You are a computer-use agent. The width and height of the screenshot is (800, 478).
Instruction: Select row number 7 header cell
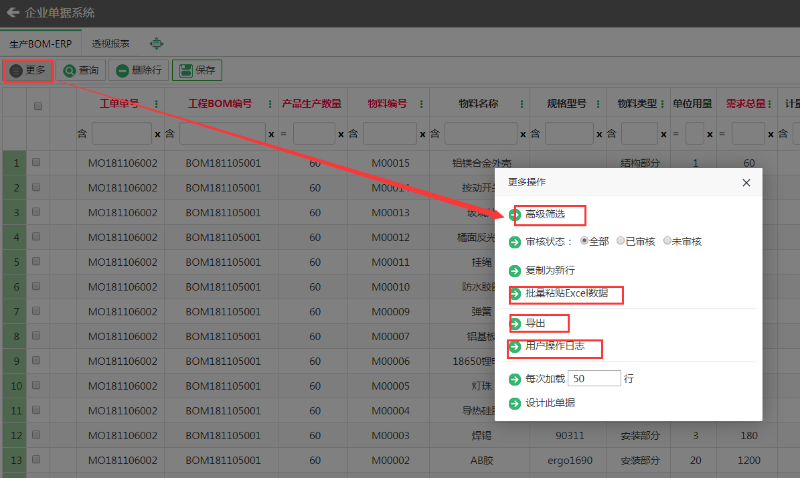pos(15,311)
